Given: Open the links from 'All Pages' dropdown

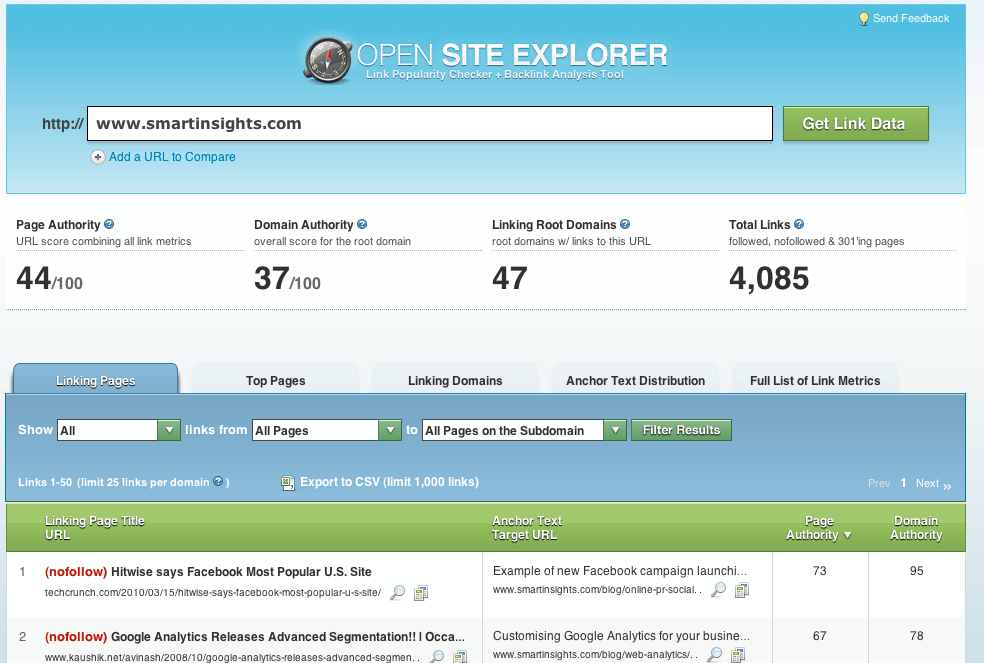Looking at the screenshot, I should tap(326, 430).
